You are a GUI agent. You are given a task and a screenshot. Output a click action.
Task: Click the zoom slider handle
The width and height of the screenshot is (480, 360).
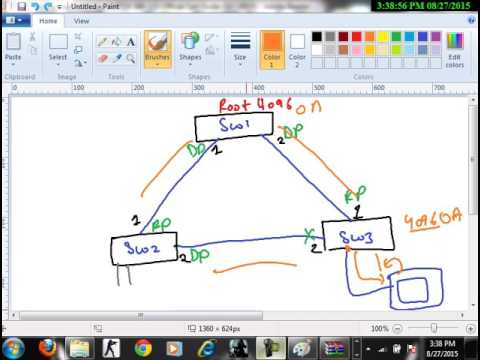pos(434,329)
